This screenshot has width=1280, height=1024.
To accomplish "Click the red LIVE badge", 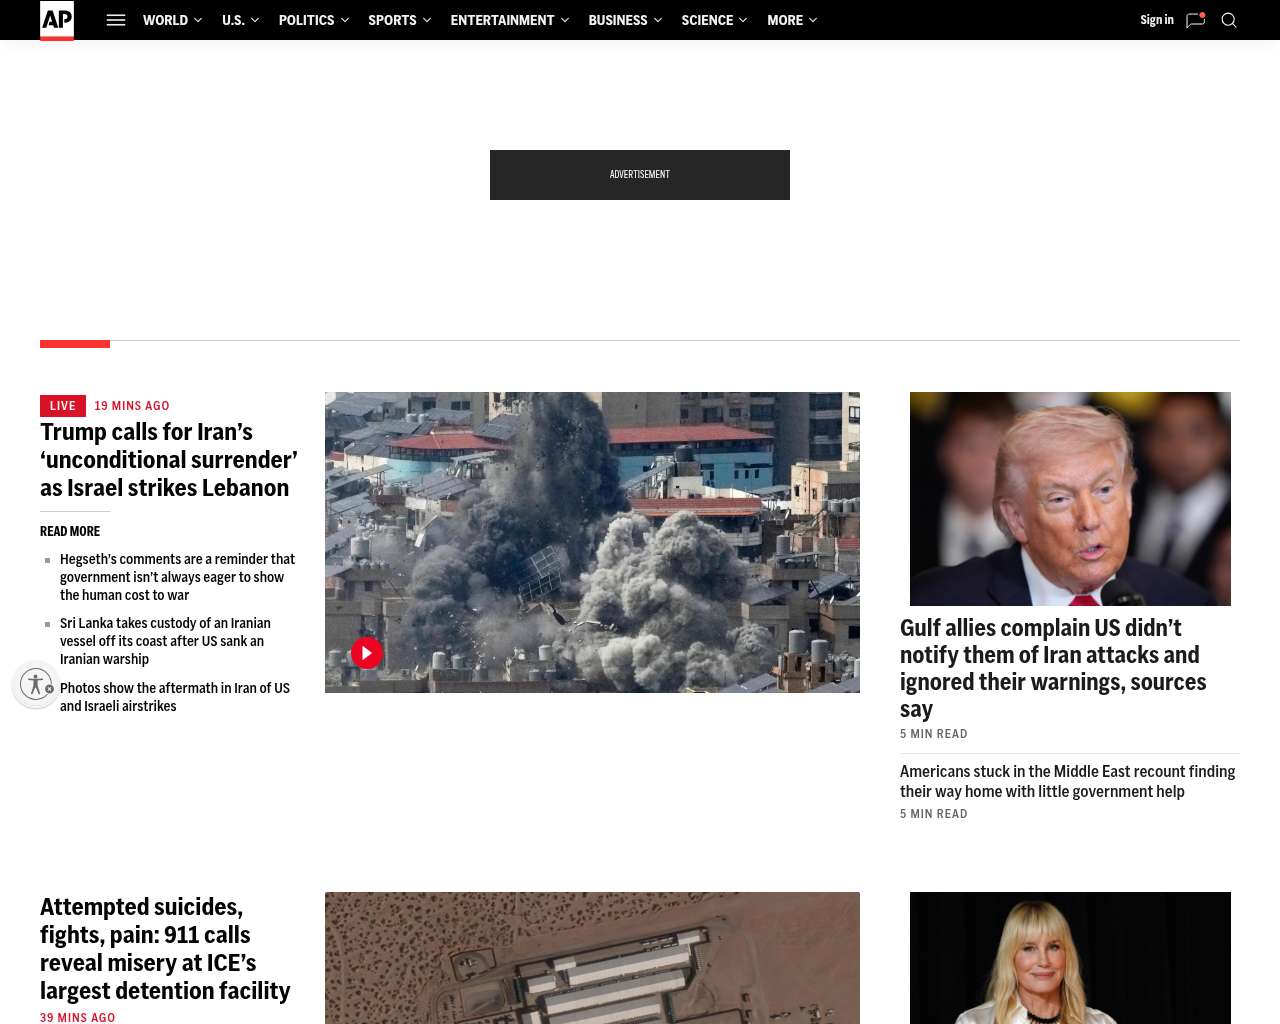I will click(63, 406).
